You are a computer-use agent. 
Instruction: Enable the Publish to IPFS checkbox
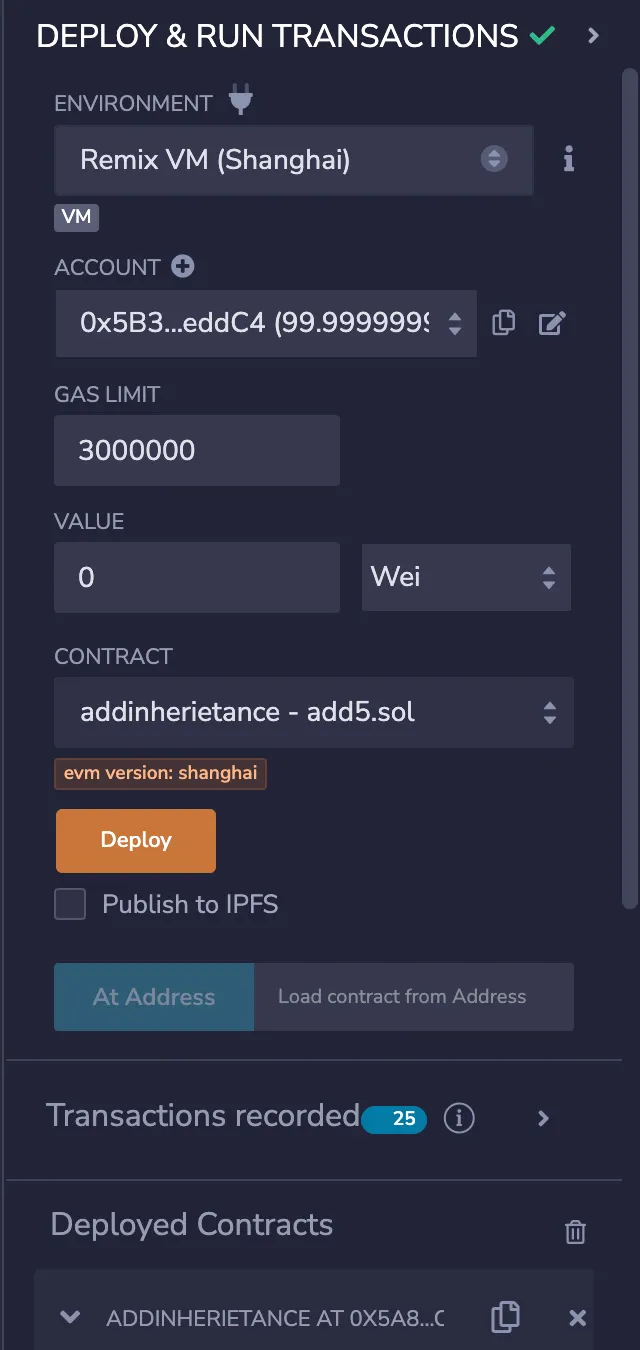[70, 905]
